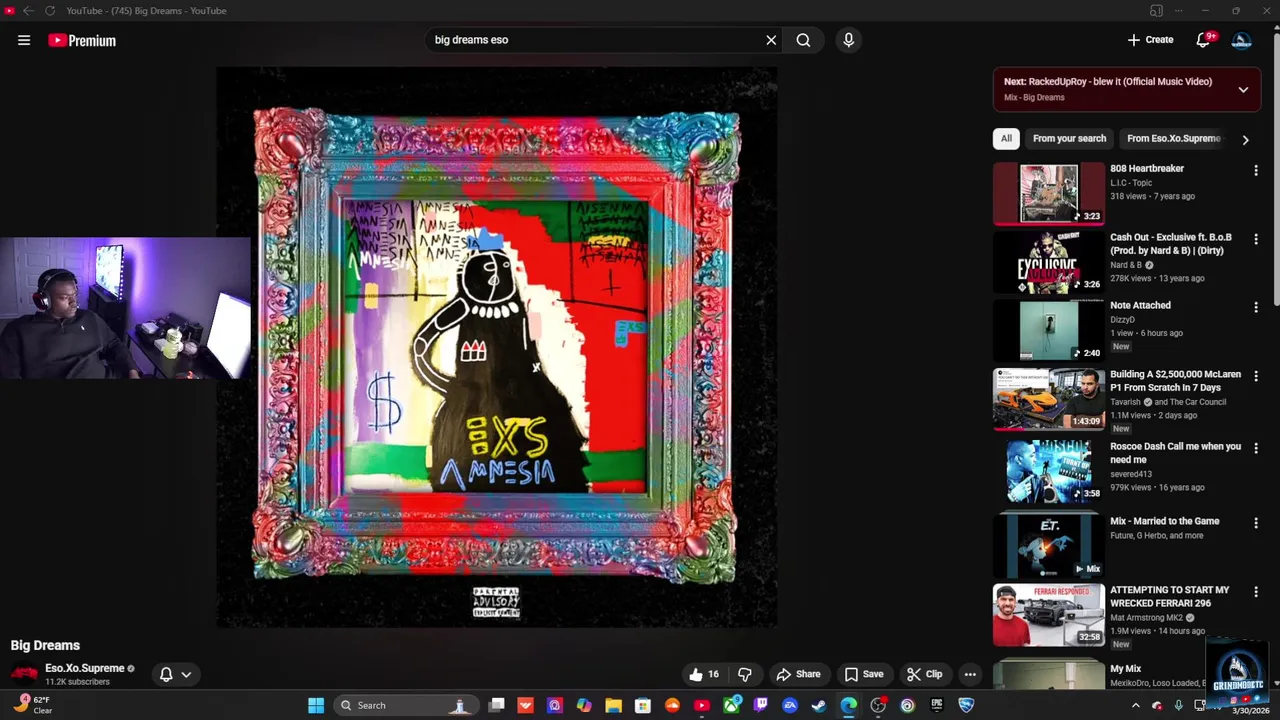Screen dimensions: 1280x720
Task: Open the Create menu
Action: tap(1150, 40)
